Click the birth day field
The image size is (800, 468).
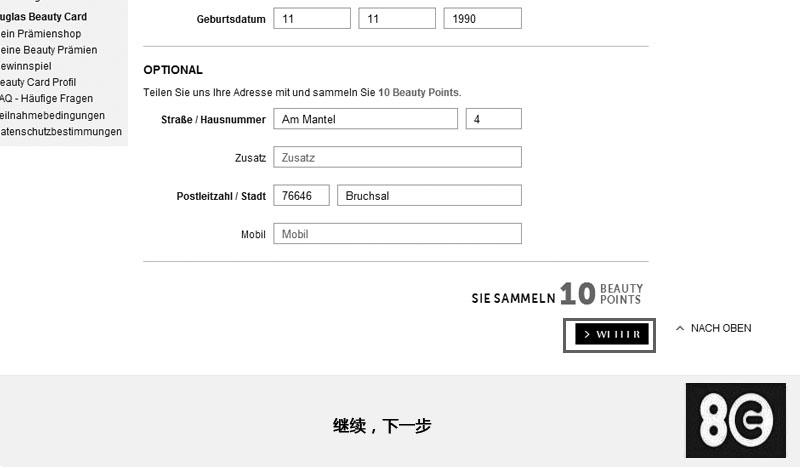[311, 18]
